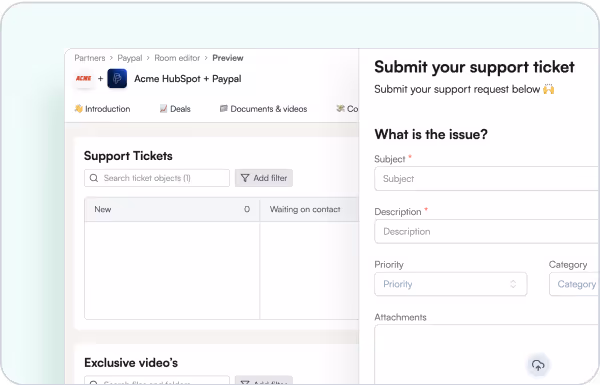Click Add filter under Support Tickets
Viewport: 600px width, 385px height.
point(264,178)
